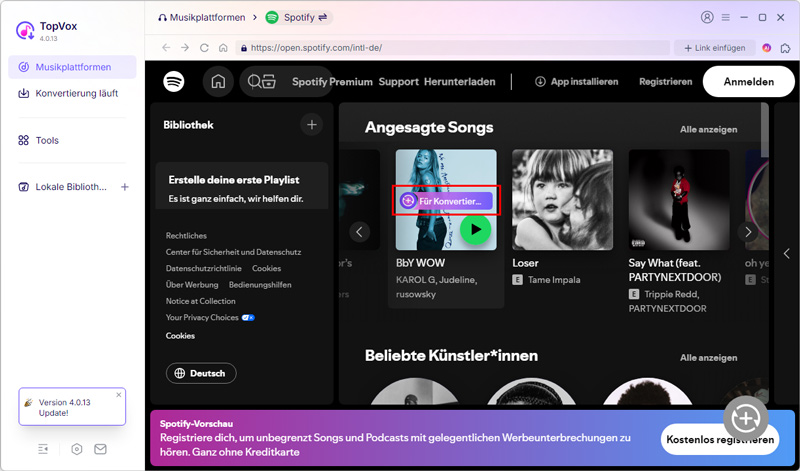
Task: Click Kostenlos registrieren button
Action: click(720, 439)
